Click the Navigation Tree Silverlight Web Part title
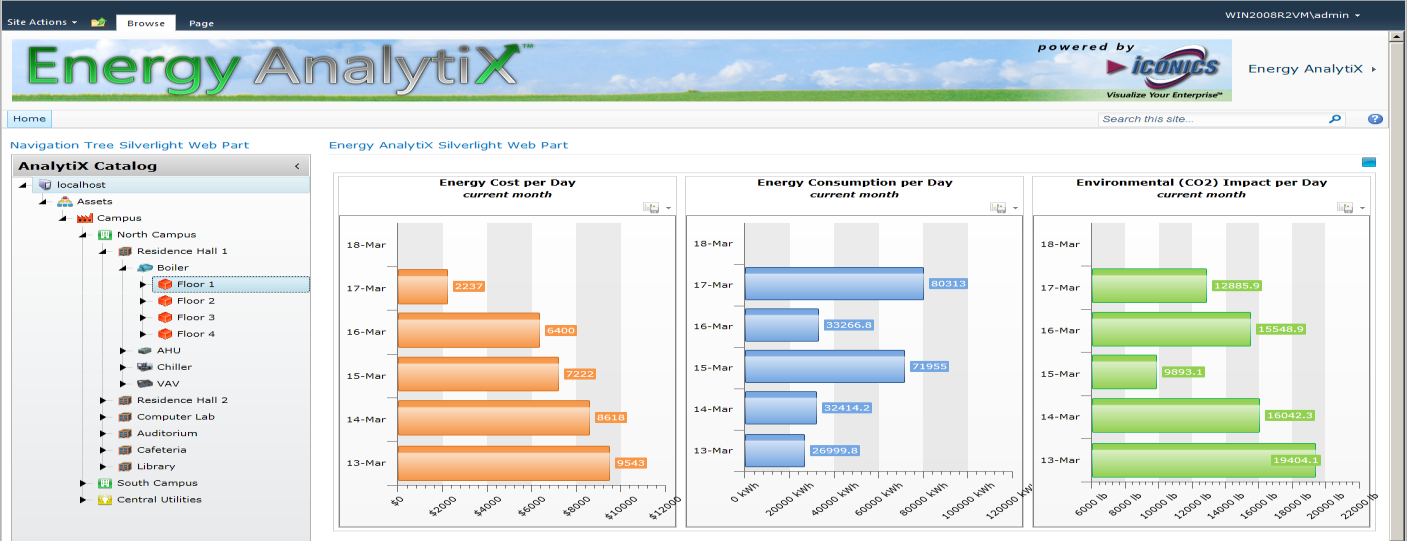Image resolution: width=1407 pixels, height=541 pixels. coord(129,145)
